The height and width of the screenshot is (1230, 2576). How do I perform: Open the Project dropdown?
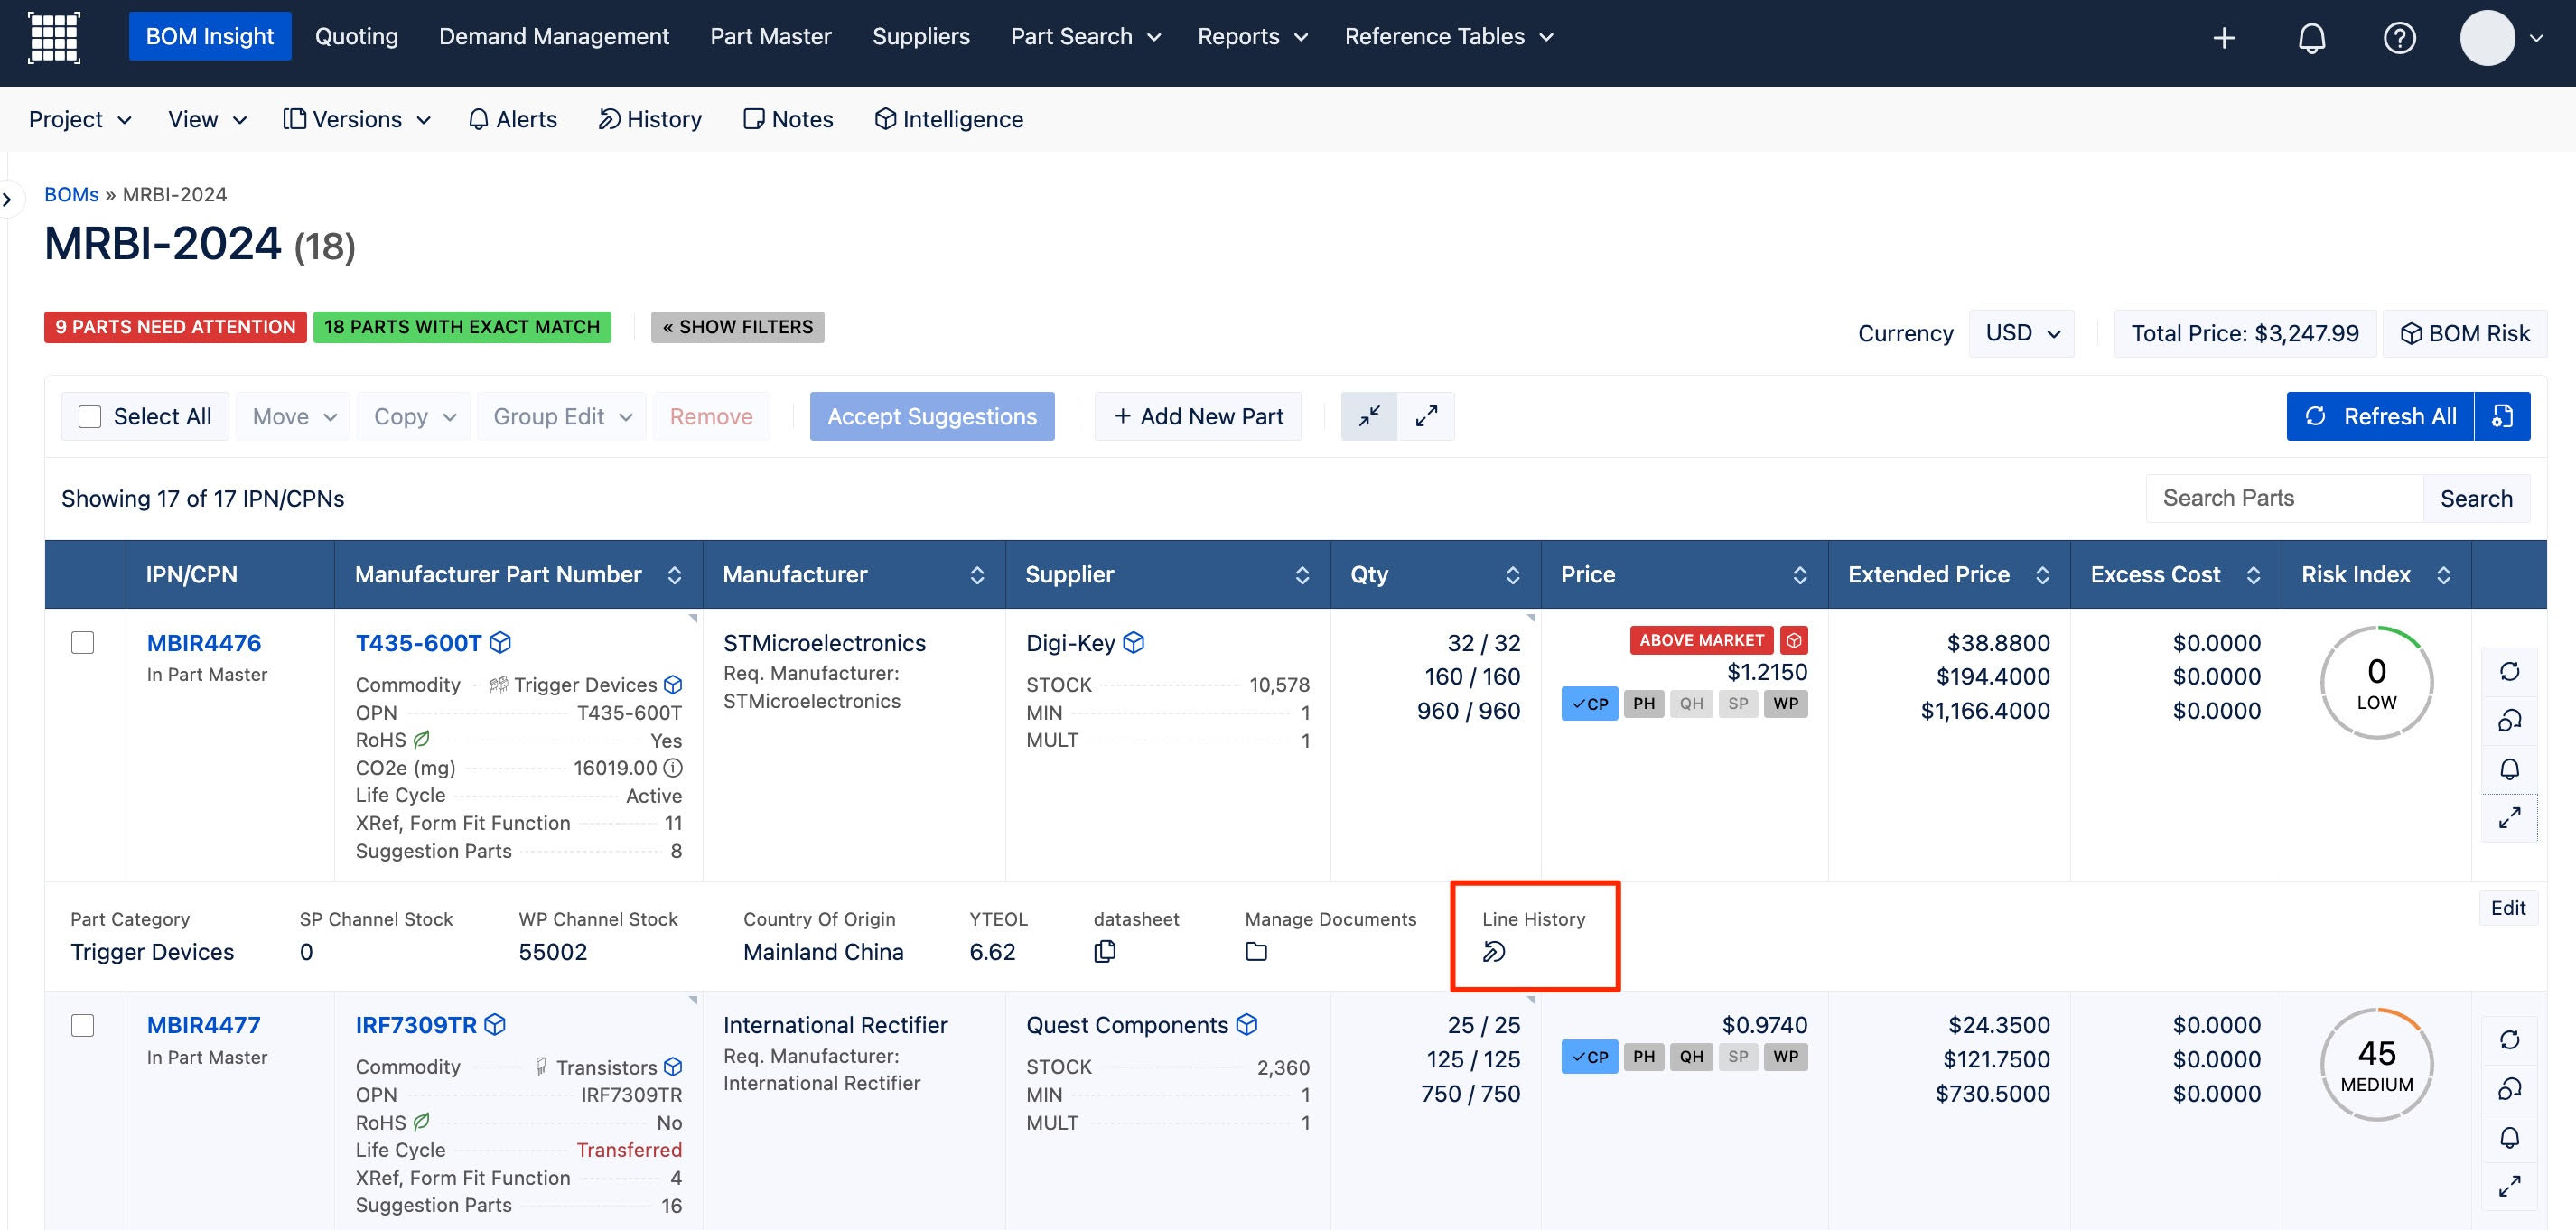point(80,119)
